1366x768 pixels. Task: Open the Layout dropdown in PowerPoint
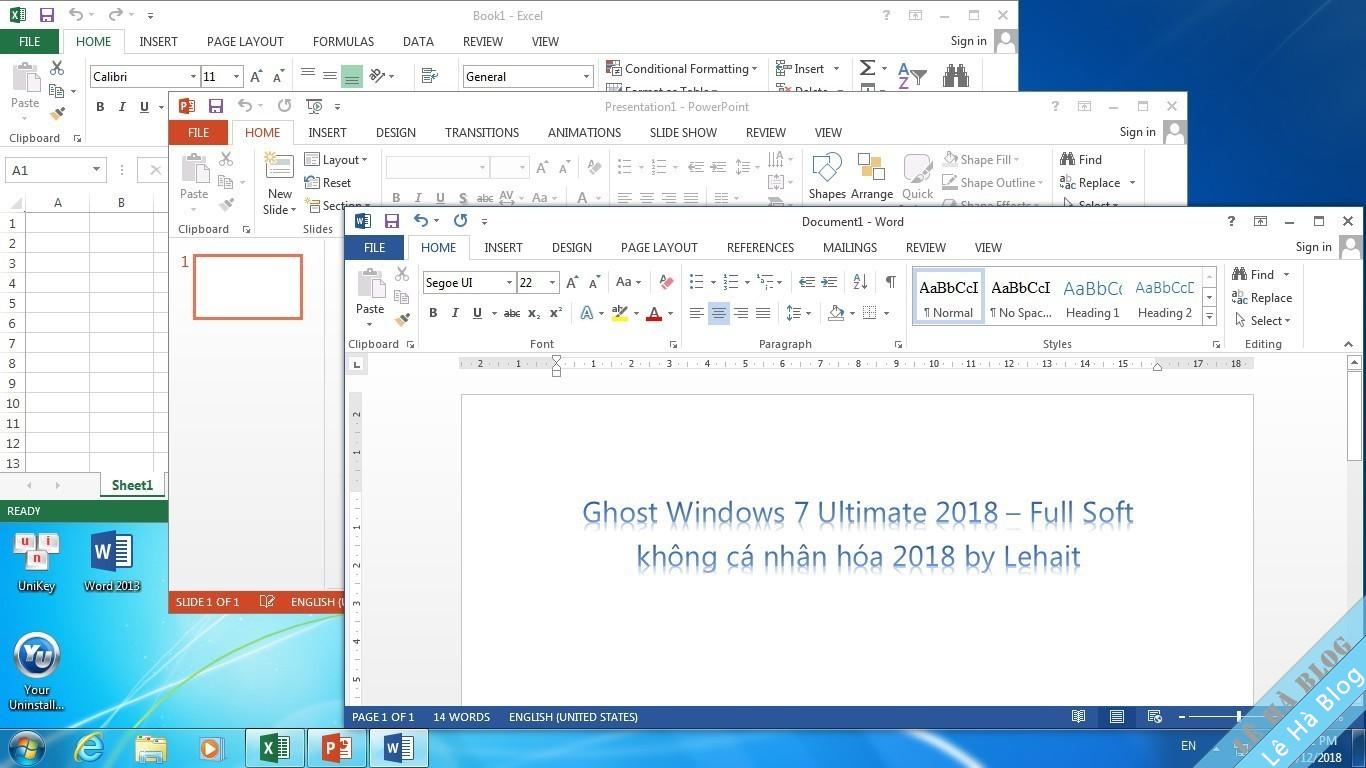pyautogui.click(x=336, y=159)
